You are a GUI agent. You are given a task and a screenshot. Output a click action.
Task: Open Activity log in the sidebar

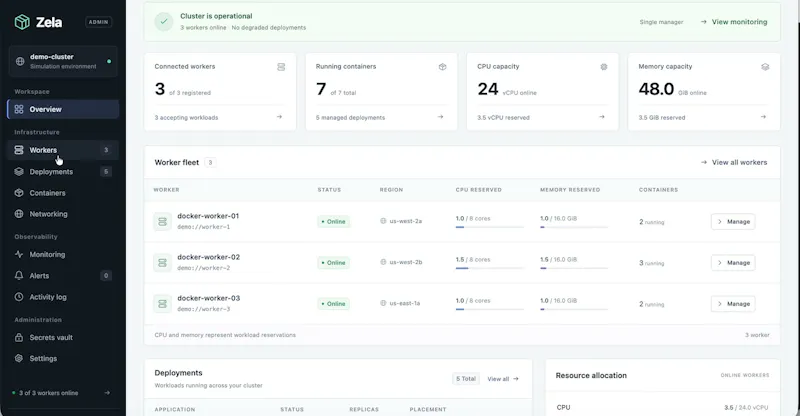(x=63, y=297)
